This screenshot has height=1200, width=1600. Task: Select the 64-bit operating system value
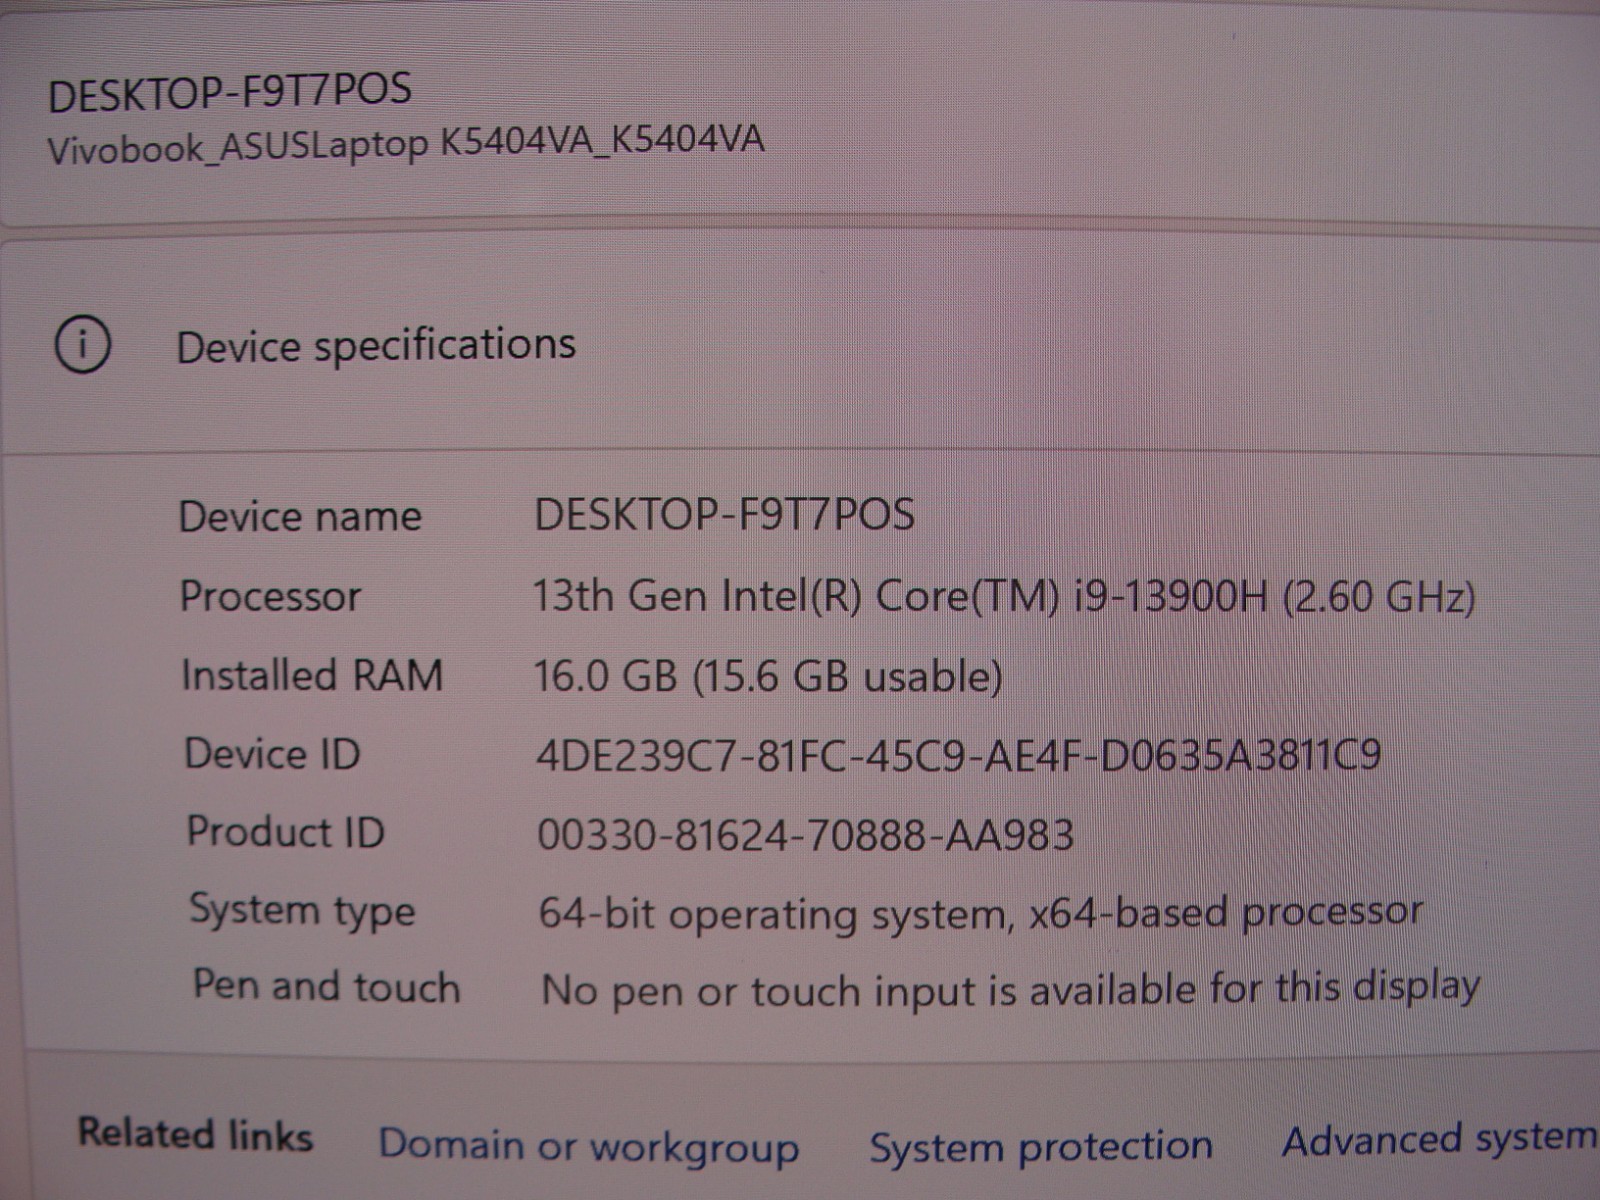[981, 914]
